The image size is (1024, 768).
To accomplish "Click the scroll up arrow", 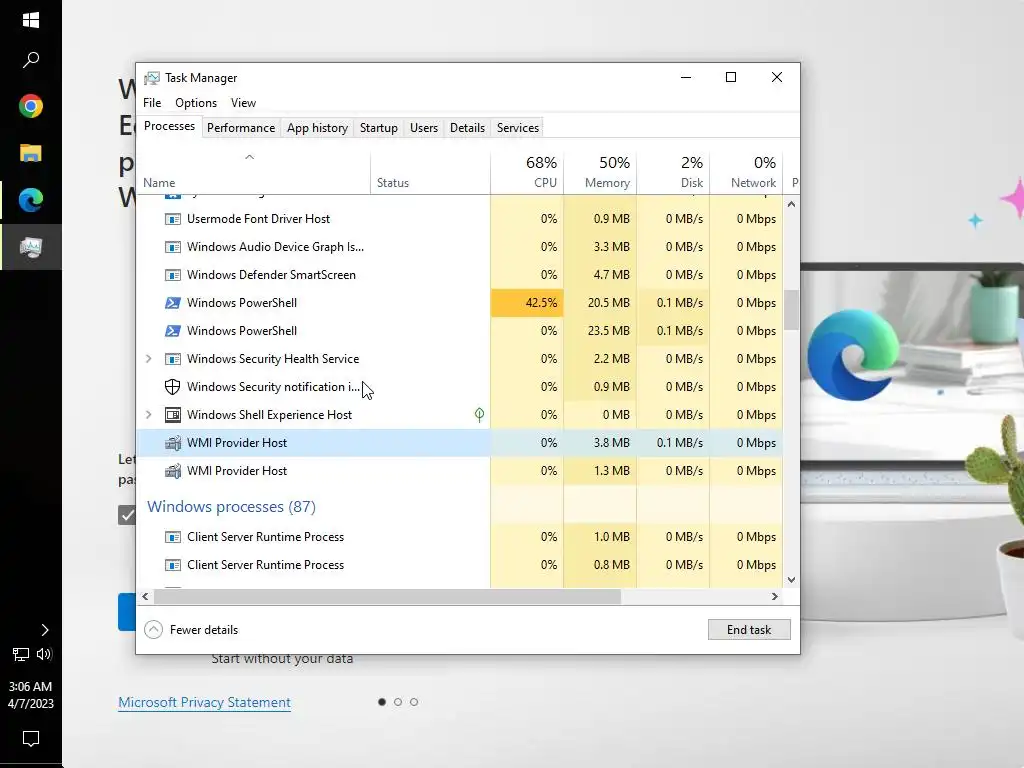I will coord(791,204).
